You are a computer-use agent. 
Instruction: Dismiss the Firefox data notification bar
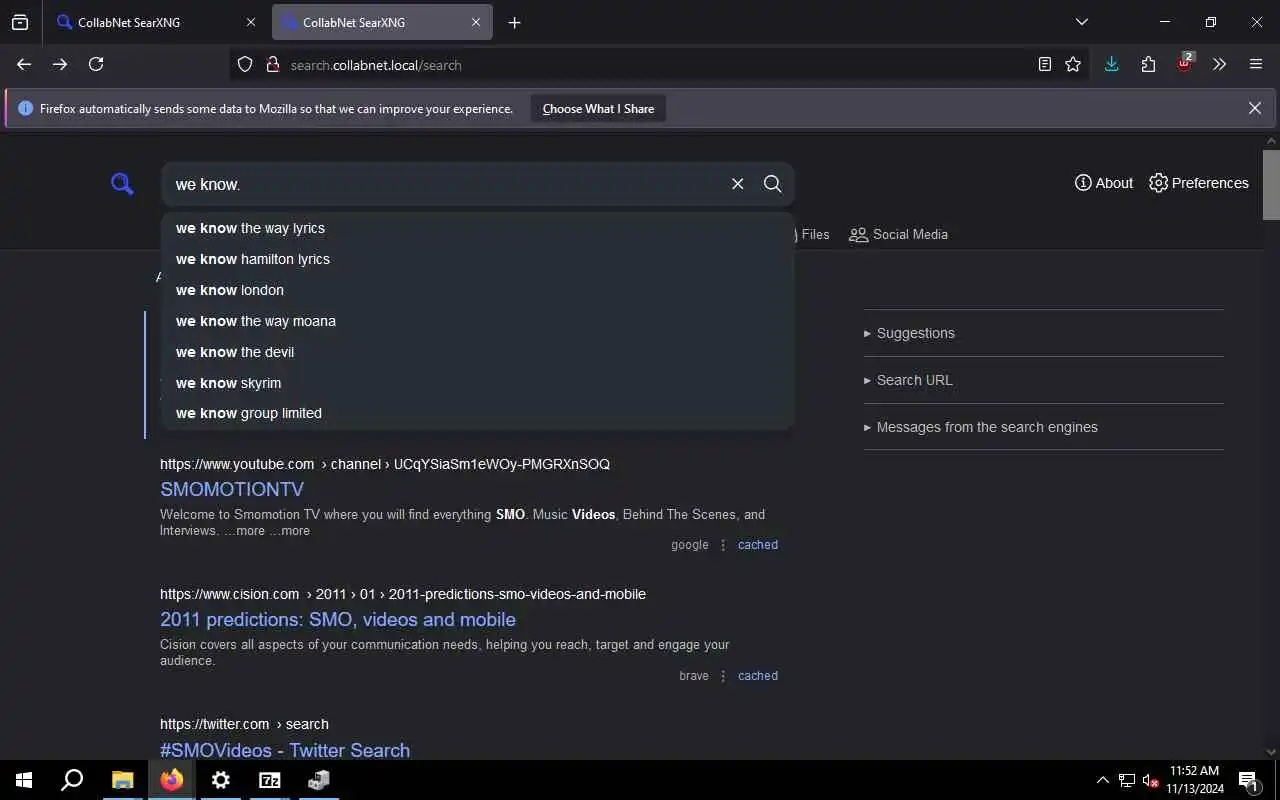coord(1255,108)
